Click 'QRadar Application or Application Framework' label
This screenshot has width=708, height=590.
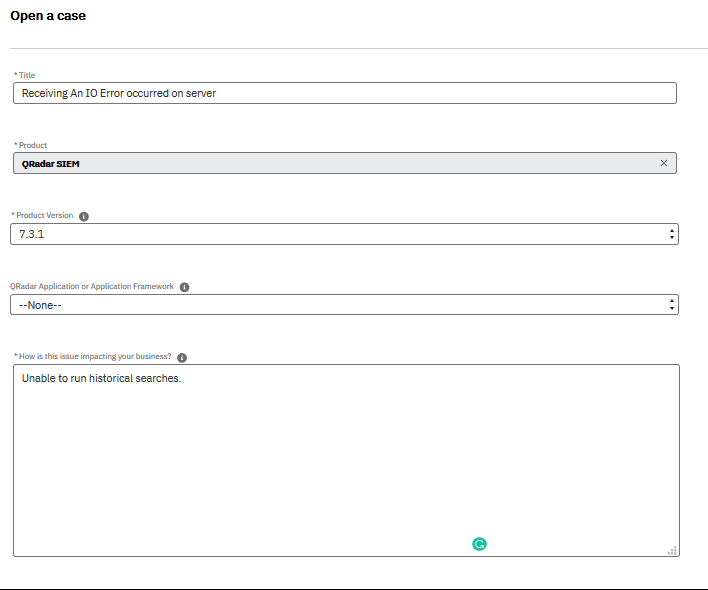[x=92, y=286]
